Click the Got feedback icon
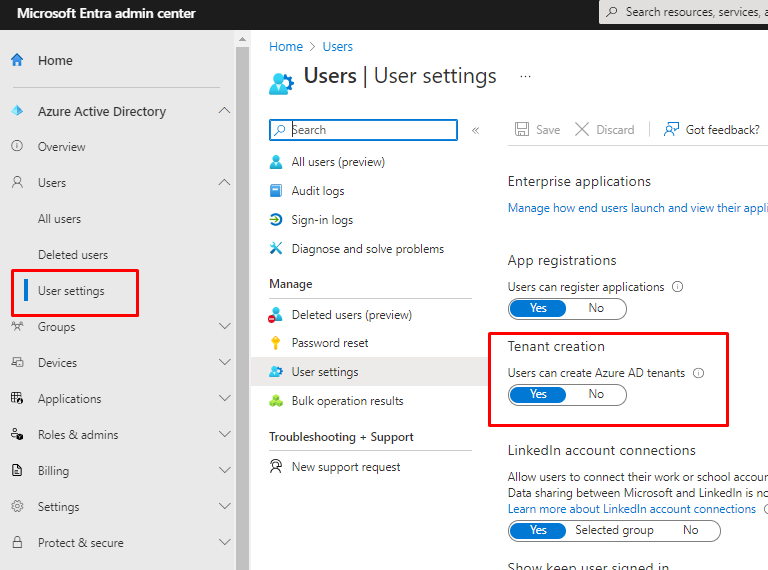Screen dimensions: 768x570 click(671, 130)
